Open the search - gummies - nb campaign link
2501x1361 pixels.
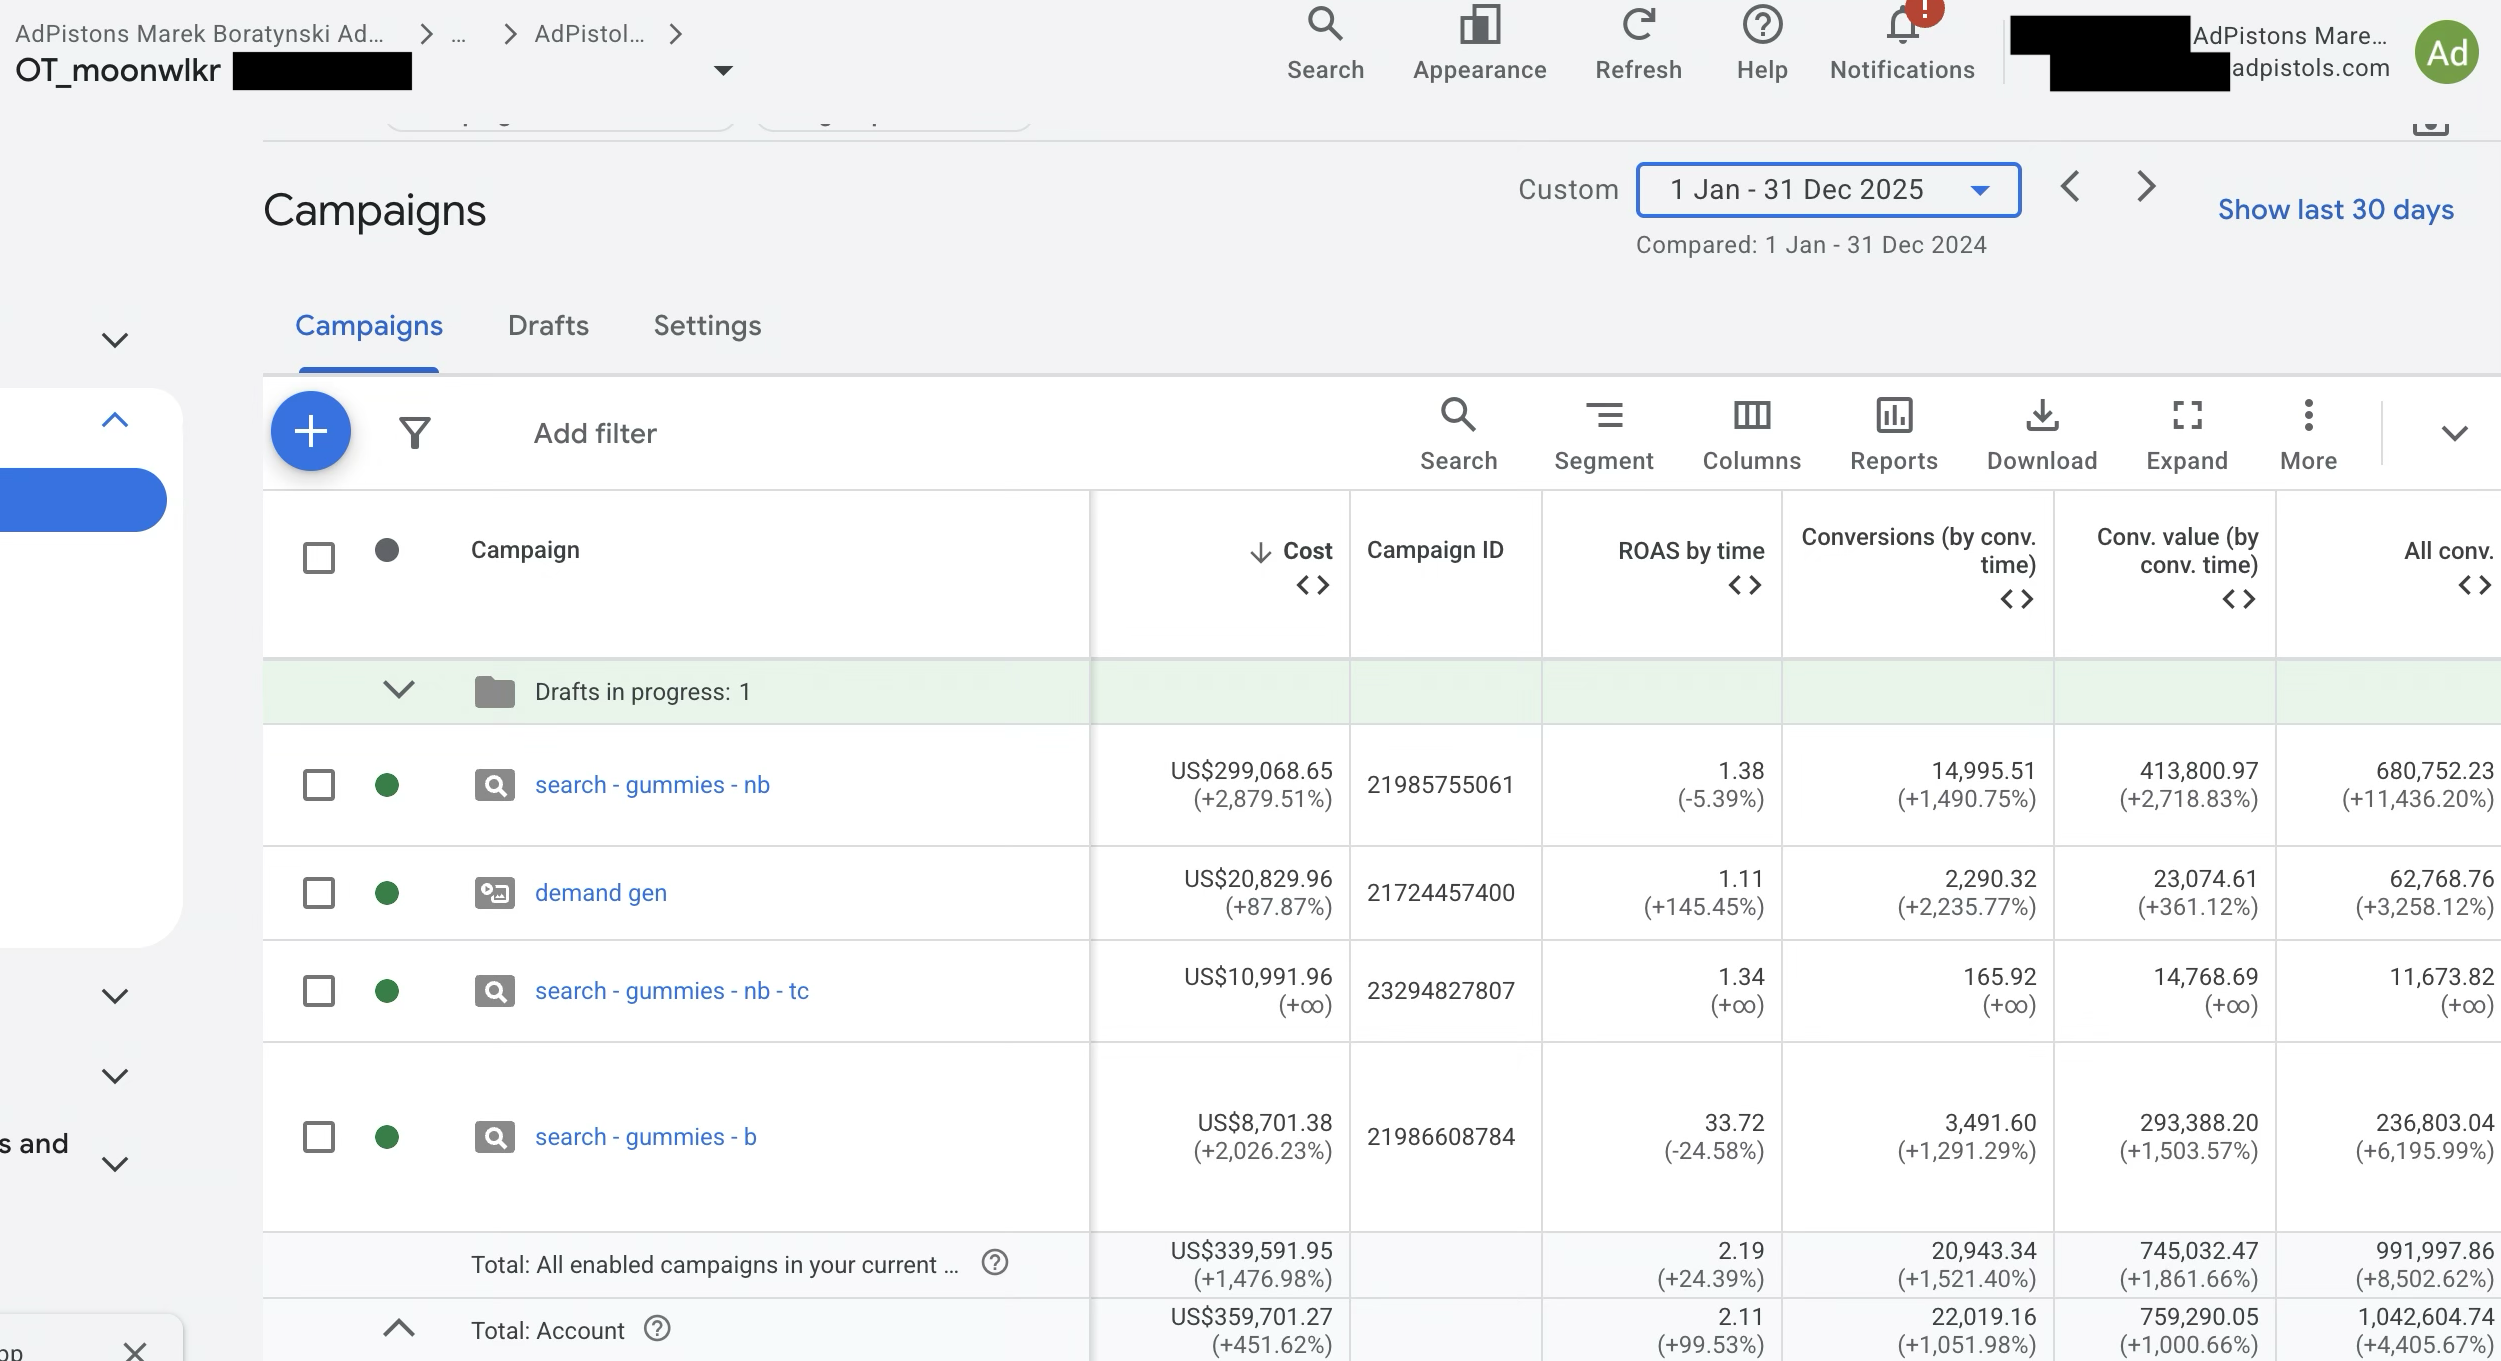pyautogui.click(x=652, y=785)
